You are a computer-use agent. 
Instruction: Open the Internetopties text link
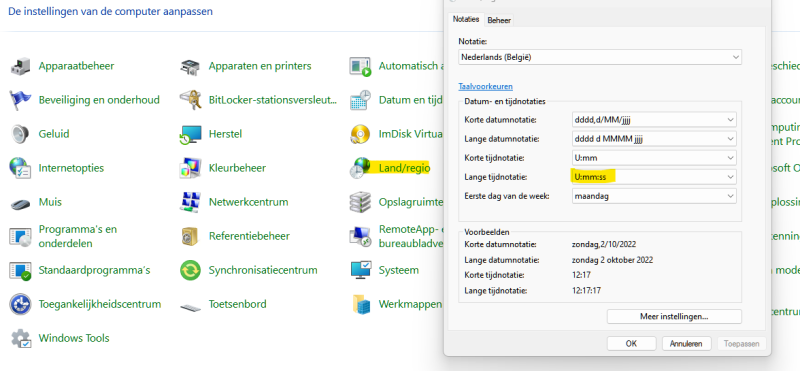(x=71, y=168)
